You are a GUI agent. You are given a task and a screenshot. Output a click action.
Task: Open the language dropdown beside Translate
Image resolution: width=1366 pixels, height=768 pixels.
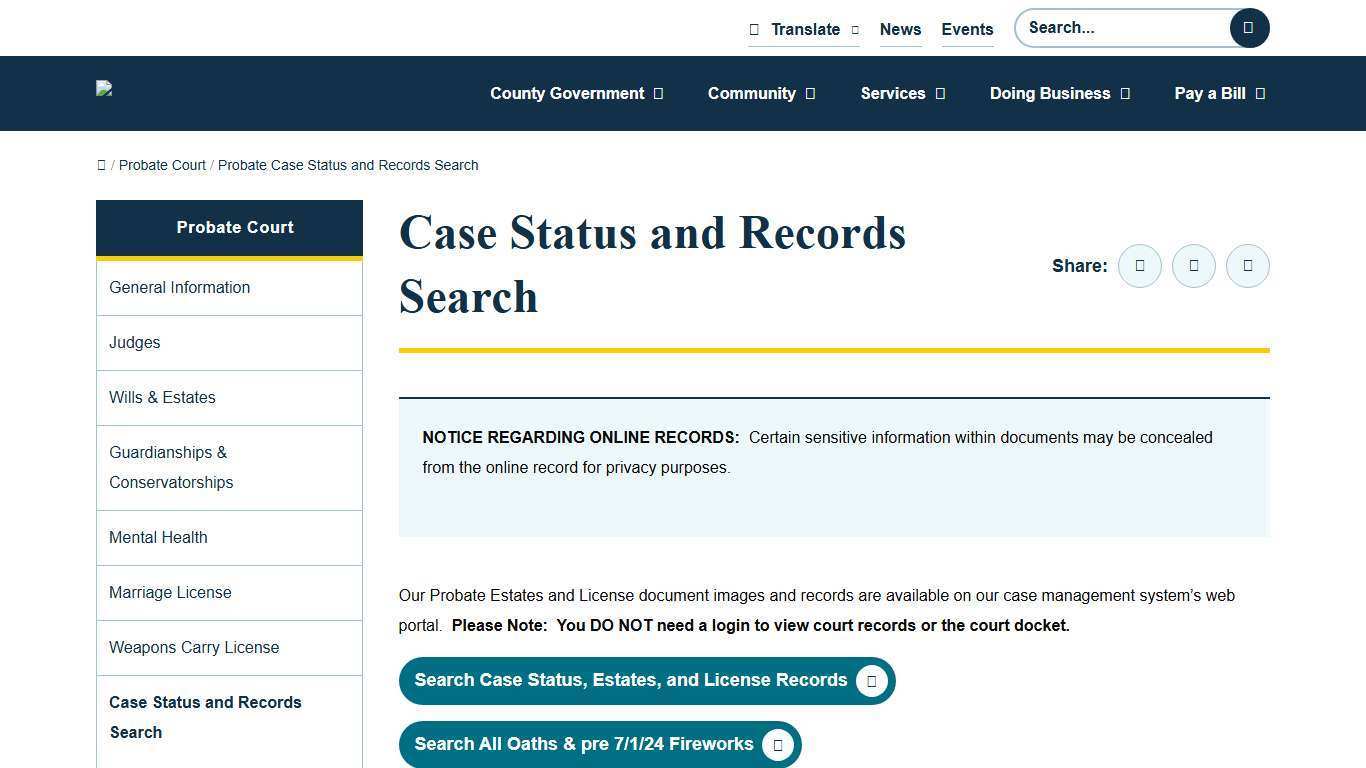[x=855, y=29]
